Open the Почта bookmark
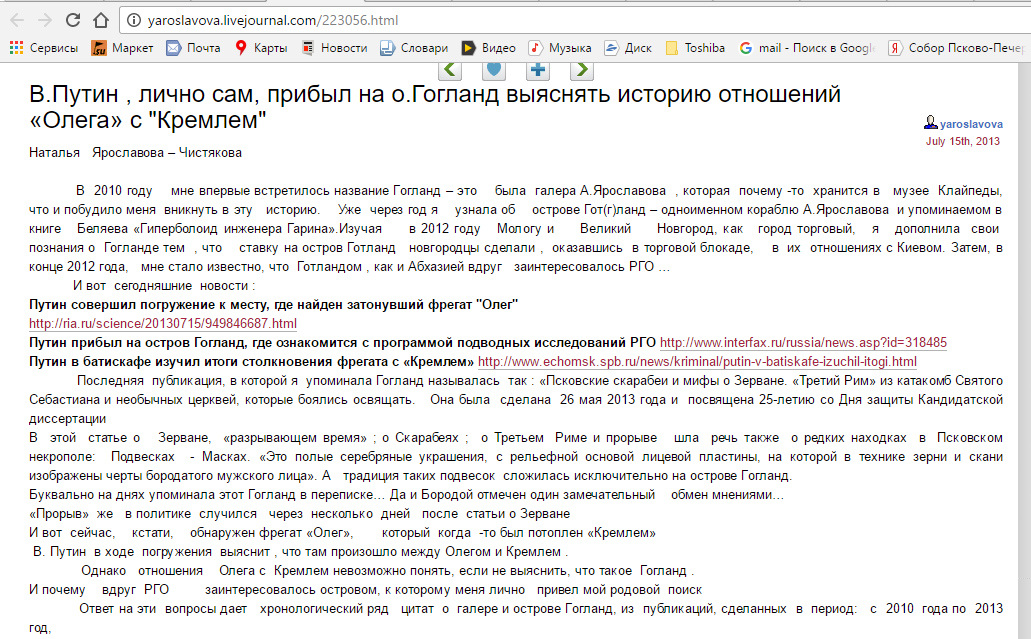 (193, 48)
